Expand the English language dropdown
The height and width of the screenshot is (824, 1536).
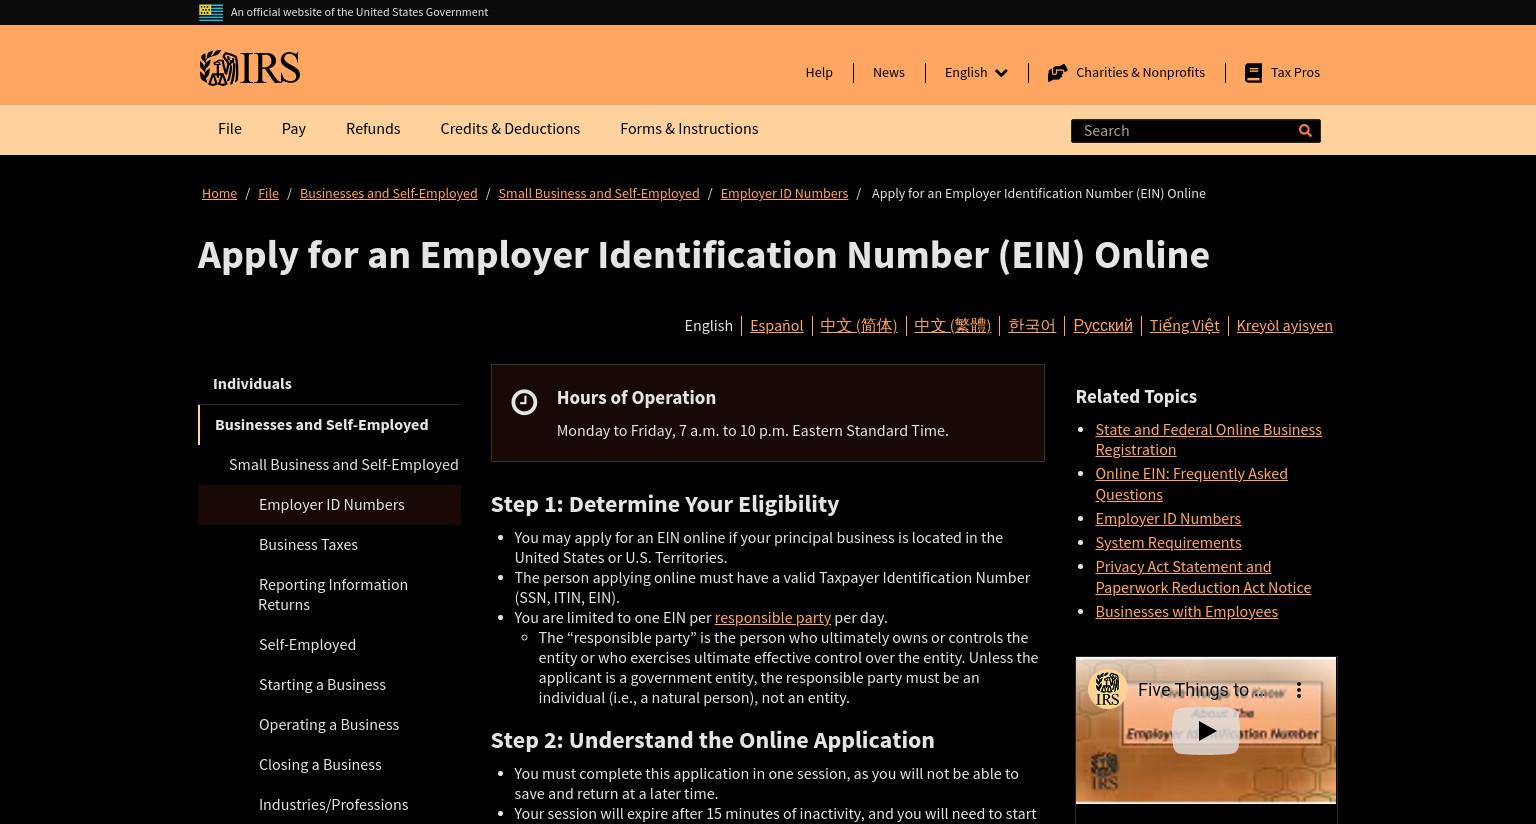[976, 72]
